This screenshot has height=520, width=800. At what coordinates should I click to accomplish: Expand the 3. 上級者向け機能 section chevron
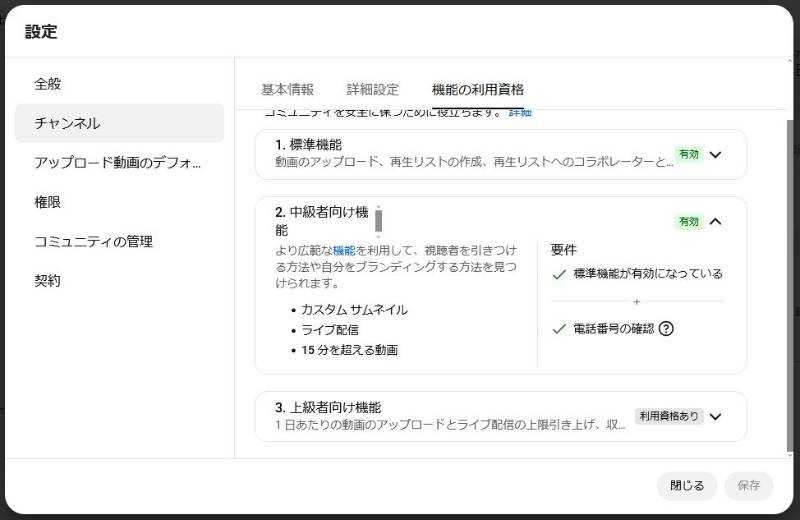coord(715,416)
